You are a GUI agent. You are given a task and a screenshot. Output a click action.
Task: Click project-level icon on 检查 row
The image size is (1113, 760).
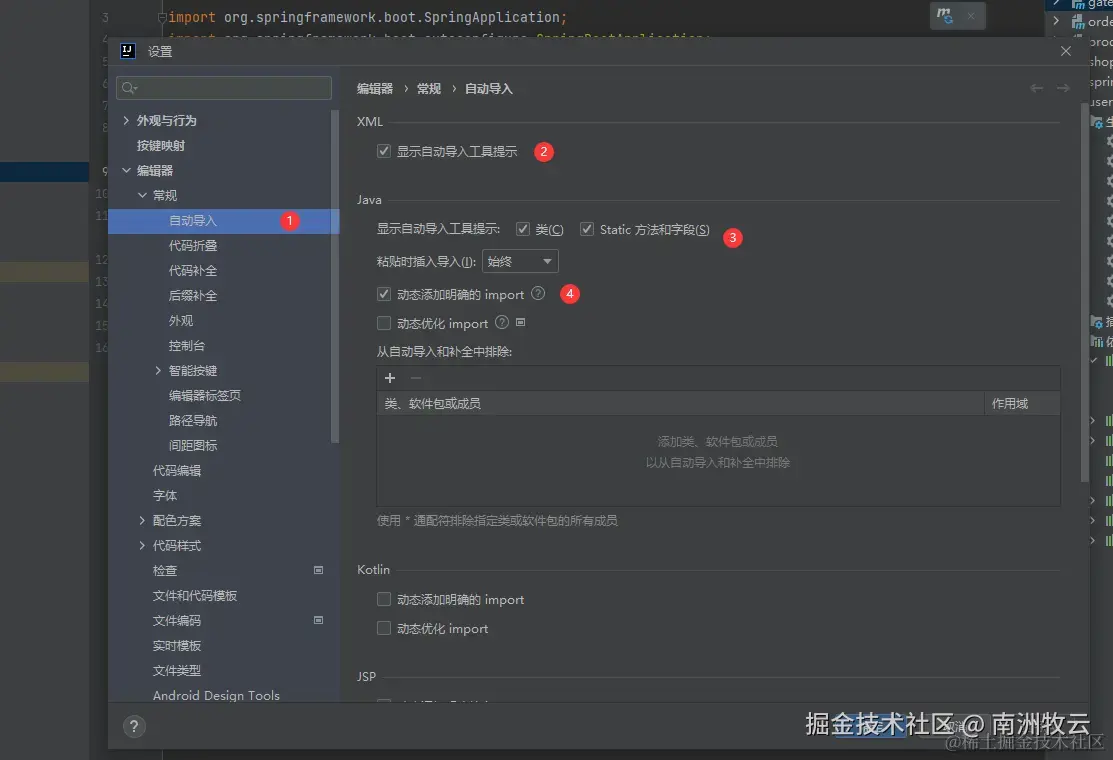click(319, 570)
